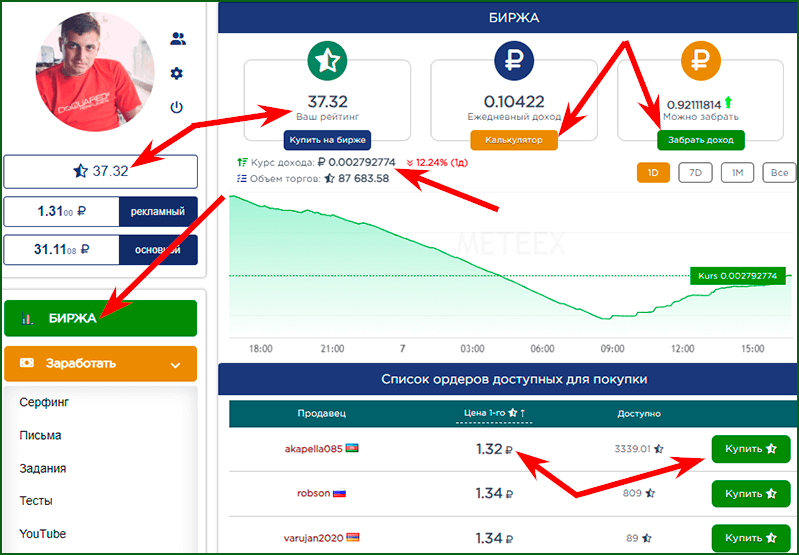Open Письма in the sidebar
Viewport: 799px width, 555px height.
(40, 436)
